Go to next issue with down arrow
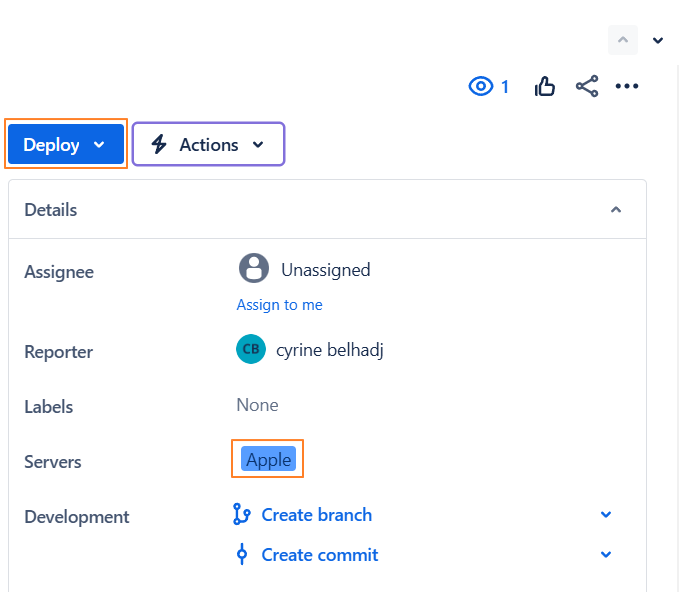This screenshot has width=679, height=592. (x=658, y=40)
